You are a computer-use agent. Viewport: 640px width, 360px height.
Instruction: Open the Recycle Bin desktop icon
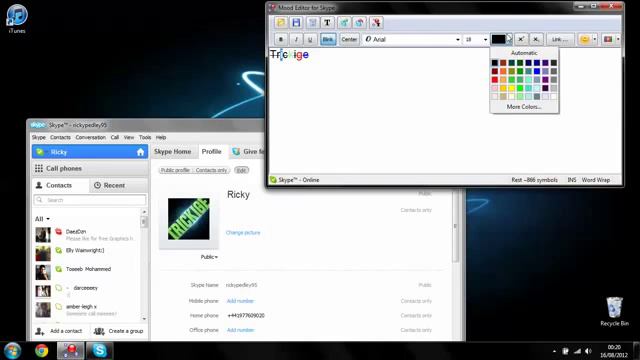pos(614,311)
